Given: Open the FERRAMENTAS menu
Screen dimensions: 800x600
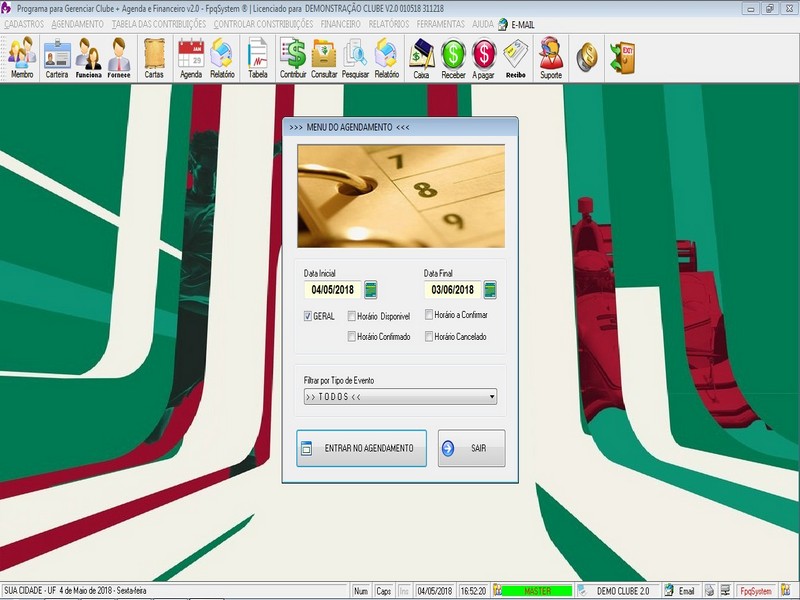Looking at the screenshot, I should pos(440,23).
